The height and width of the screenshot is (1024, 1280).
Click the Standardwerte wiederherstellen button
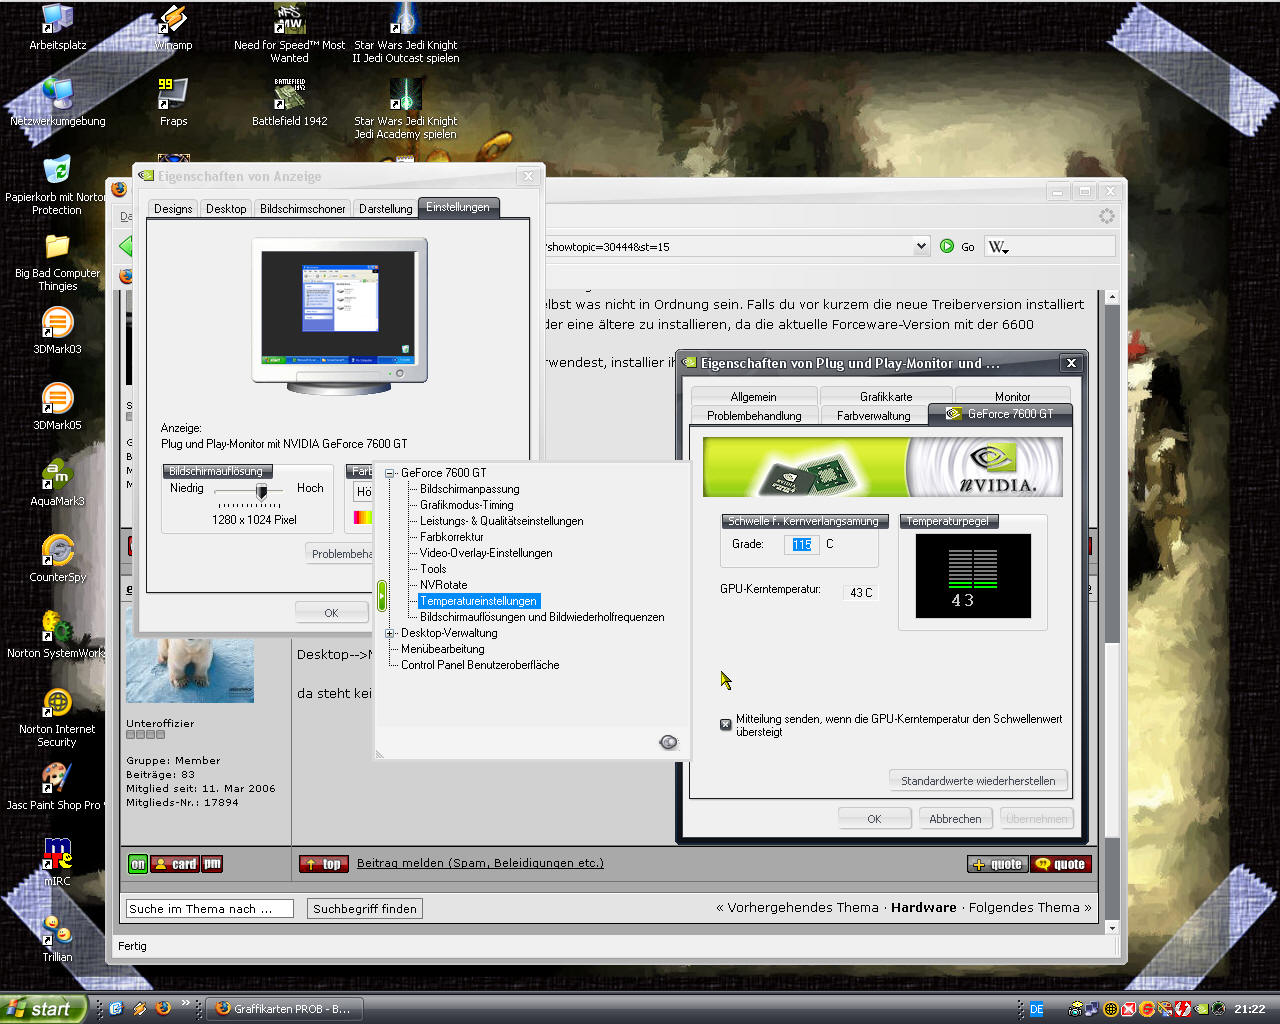[977, 781]
